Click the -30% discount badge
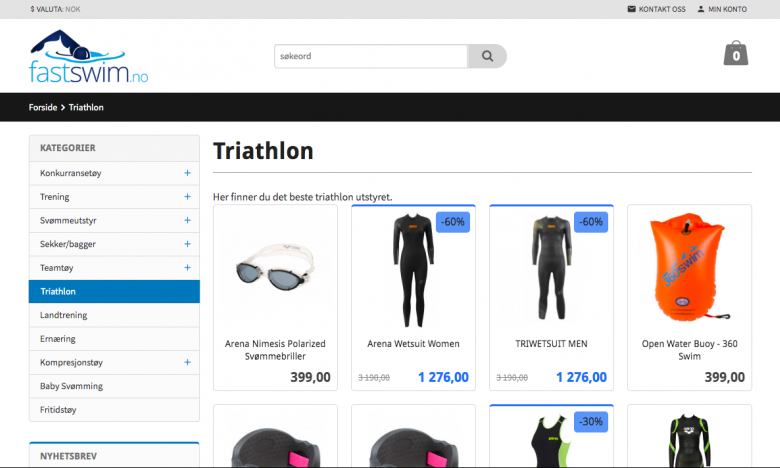This screenshot has height=468, width=780. [x=591, y=422]
